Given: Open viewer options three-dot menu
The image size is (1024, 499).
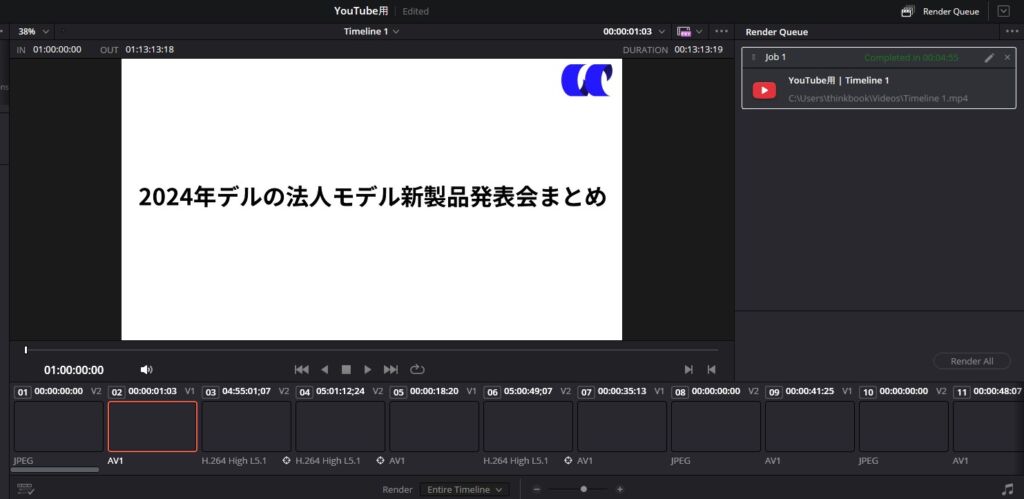Looking at the screenshot, I should click(721, 31).
